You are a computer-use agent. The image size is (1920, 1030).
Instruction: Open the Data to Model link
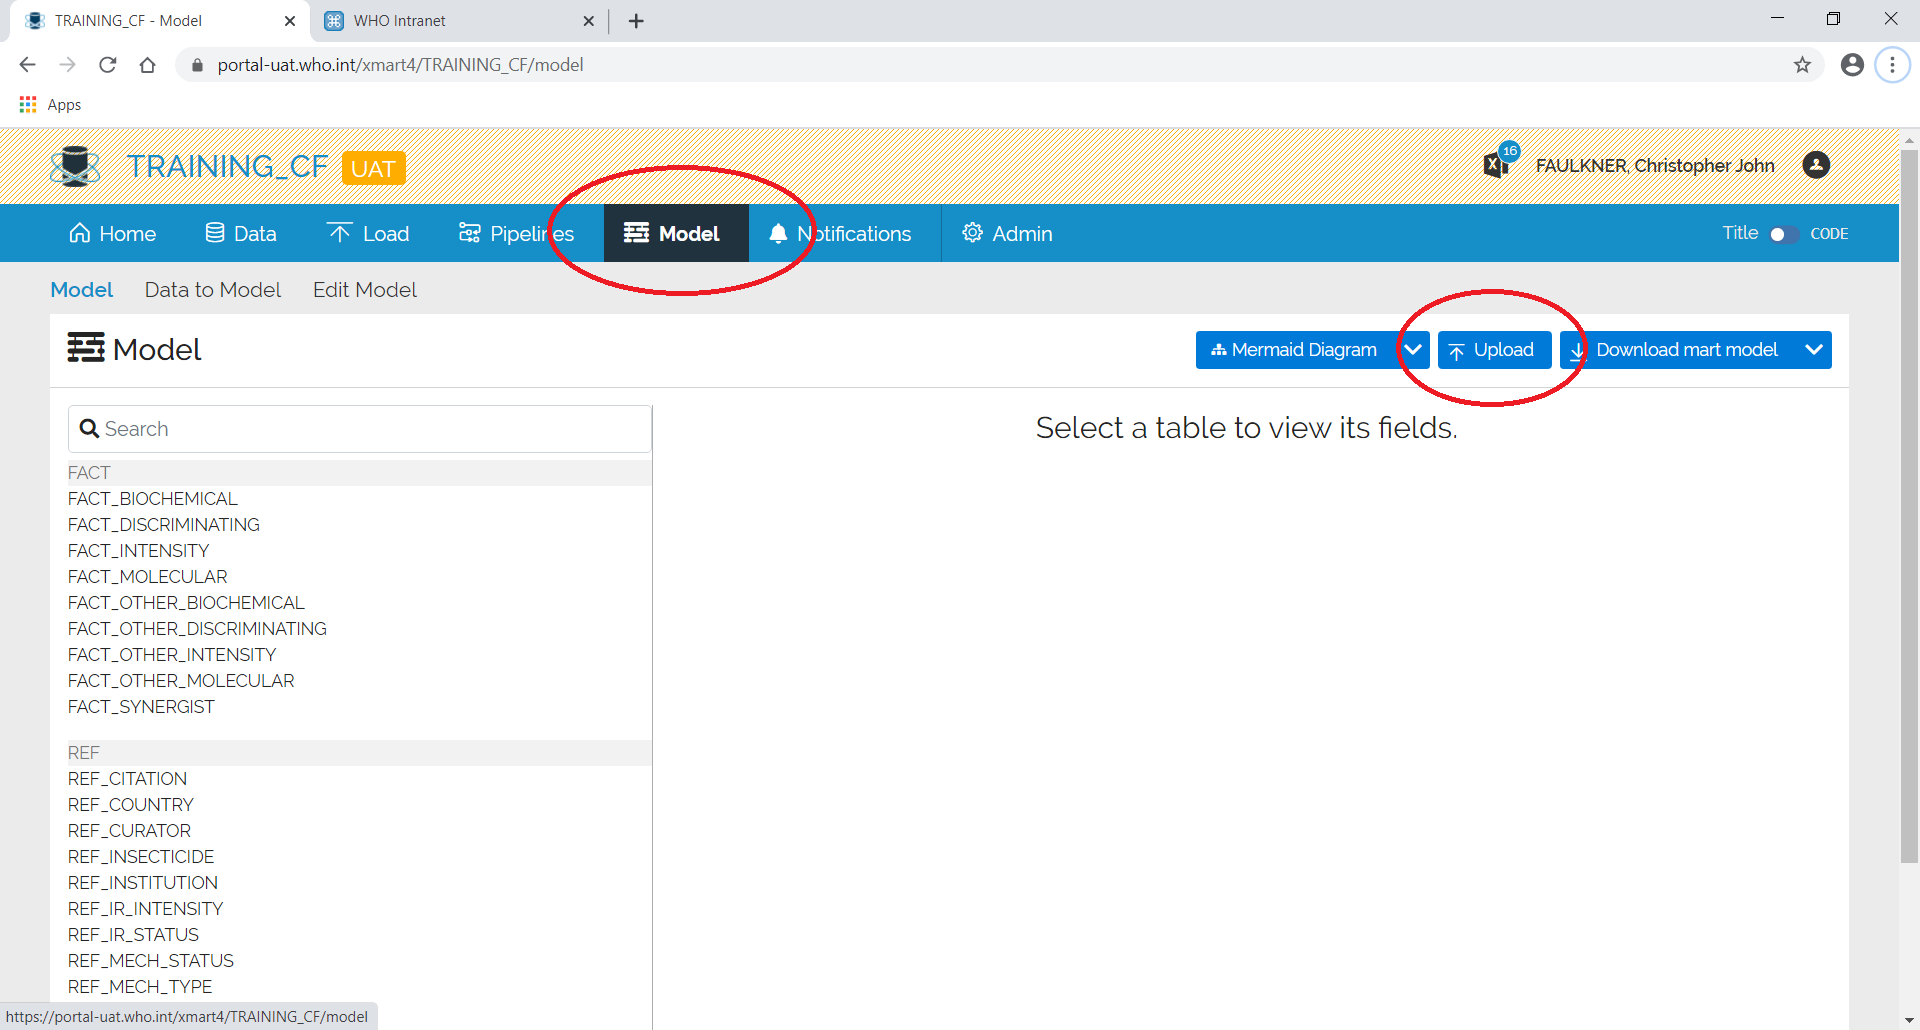tap(212, 290)
